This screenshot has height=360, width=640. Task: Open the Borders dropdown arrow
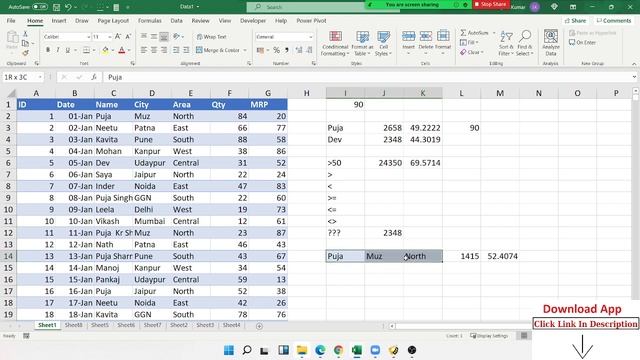[x=94, y=50]
